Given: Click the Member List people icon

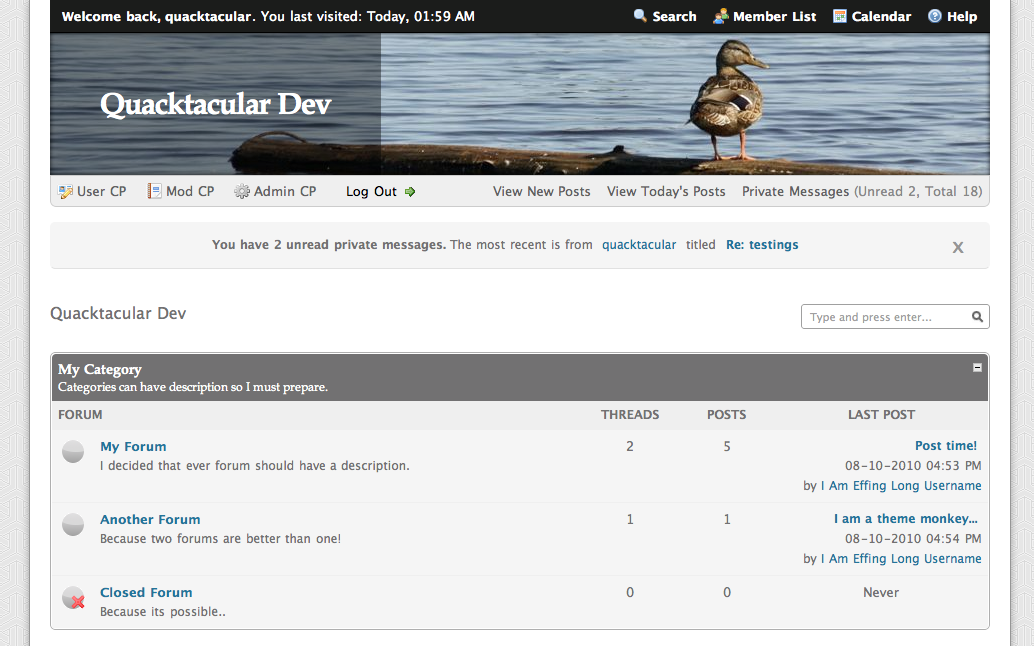Looking at the screenshot, I should (x=720, y=16).
